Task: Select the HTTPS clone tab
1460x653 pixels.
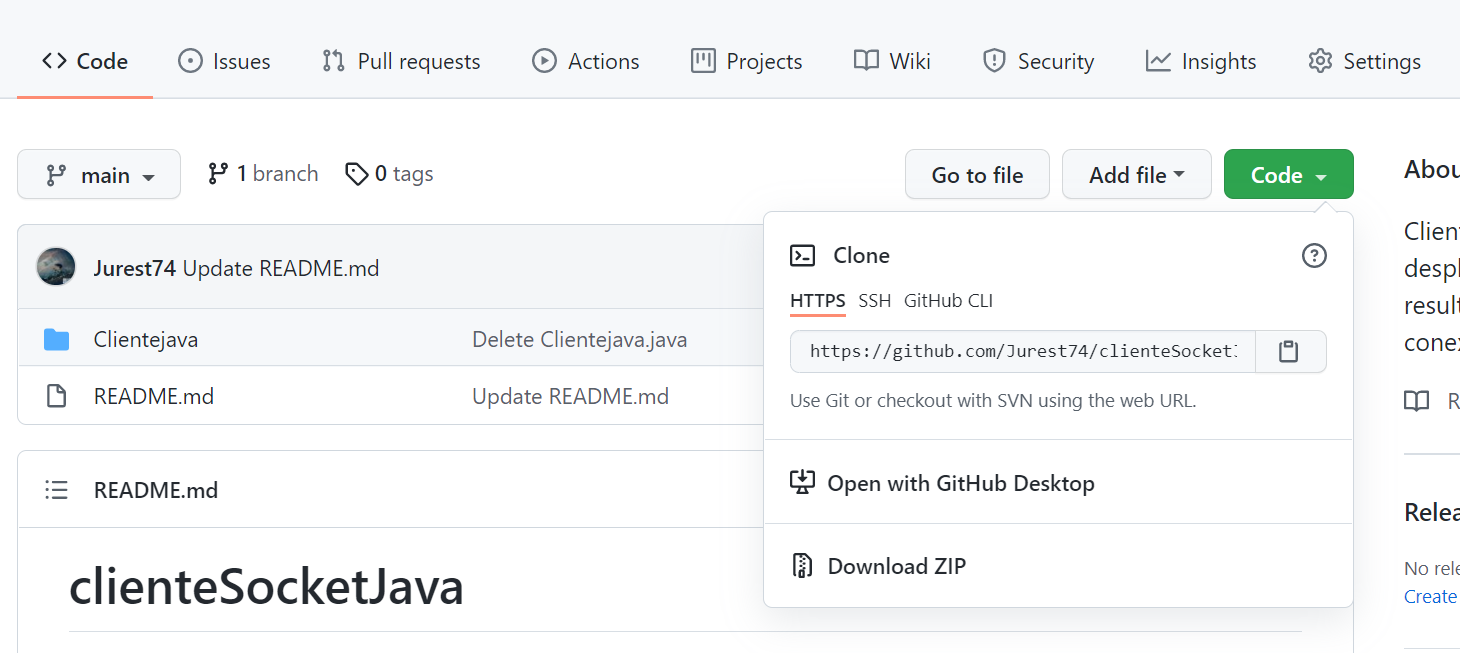Action: tap(818, 301)
